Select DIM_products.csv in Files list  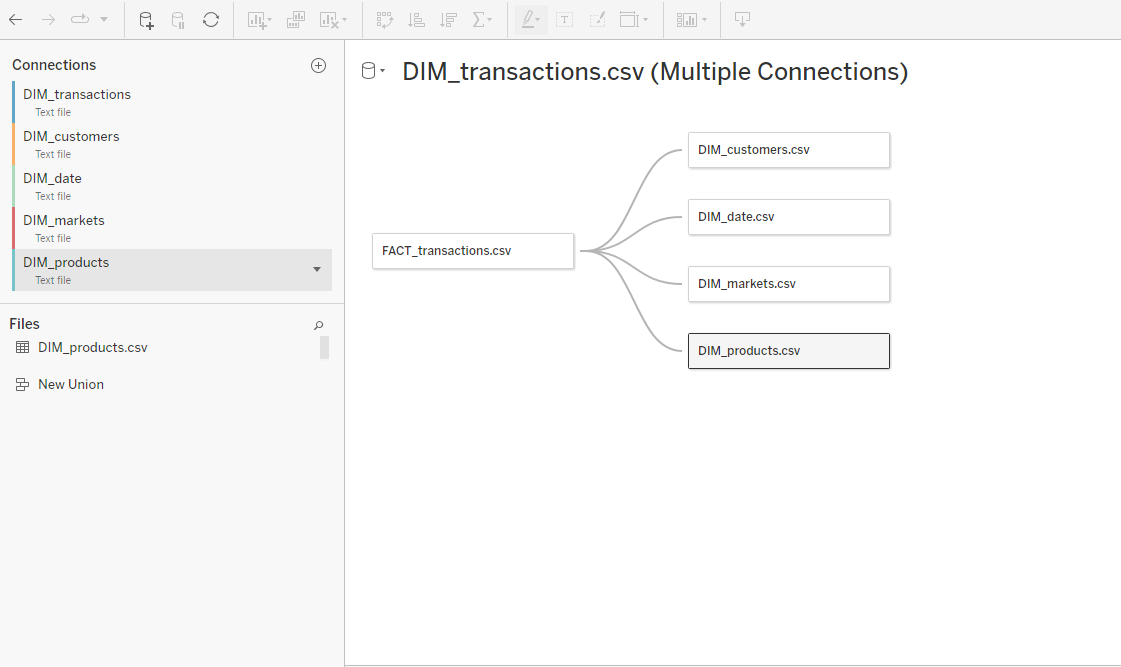(92, 348)
